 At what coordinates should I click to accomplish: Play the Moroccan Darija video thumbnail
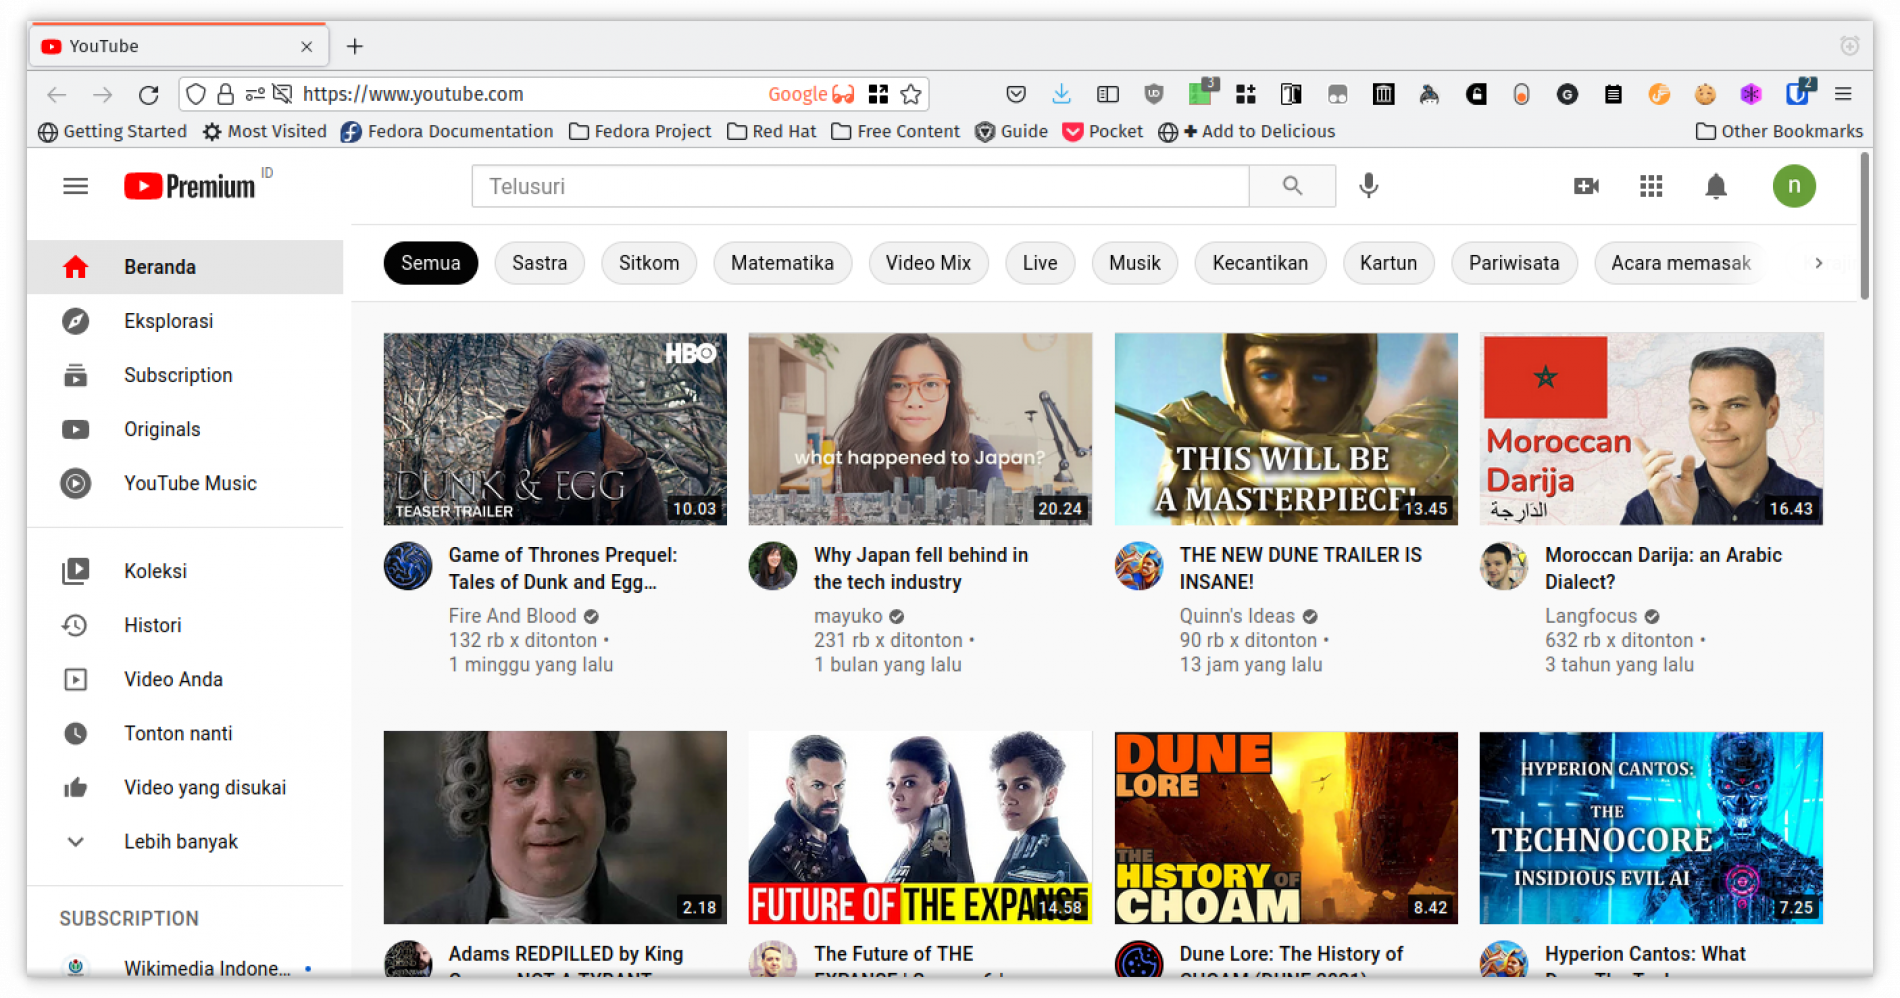1651,429
